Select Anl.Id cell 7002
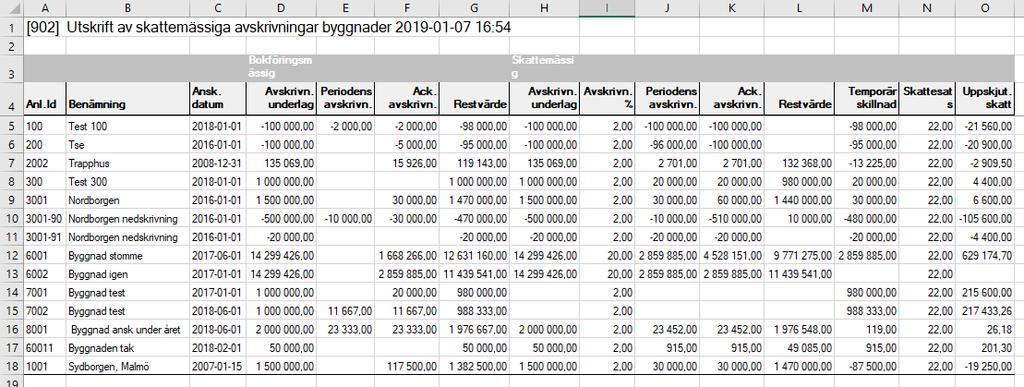This screenshot has width=1024, height=387. point(45,311)
